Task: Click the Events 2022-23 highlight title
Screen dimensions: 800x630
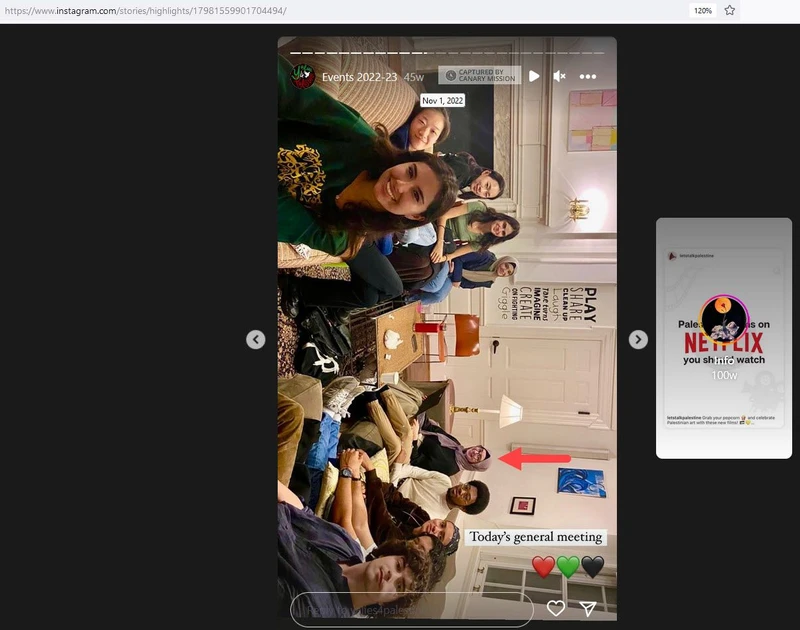Action: pyautogui.click(x=359, y=77)
